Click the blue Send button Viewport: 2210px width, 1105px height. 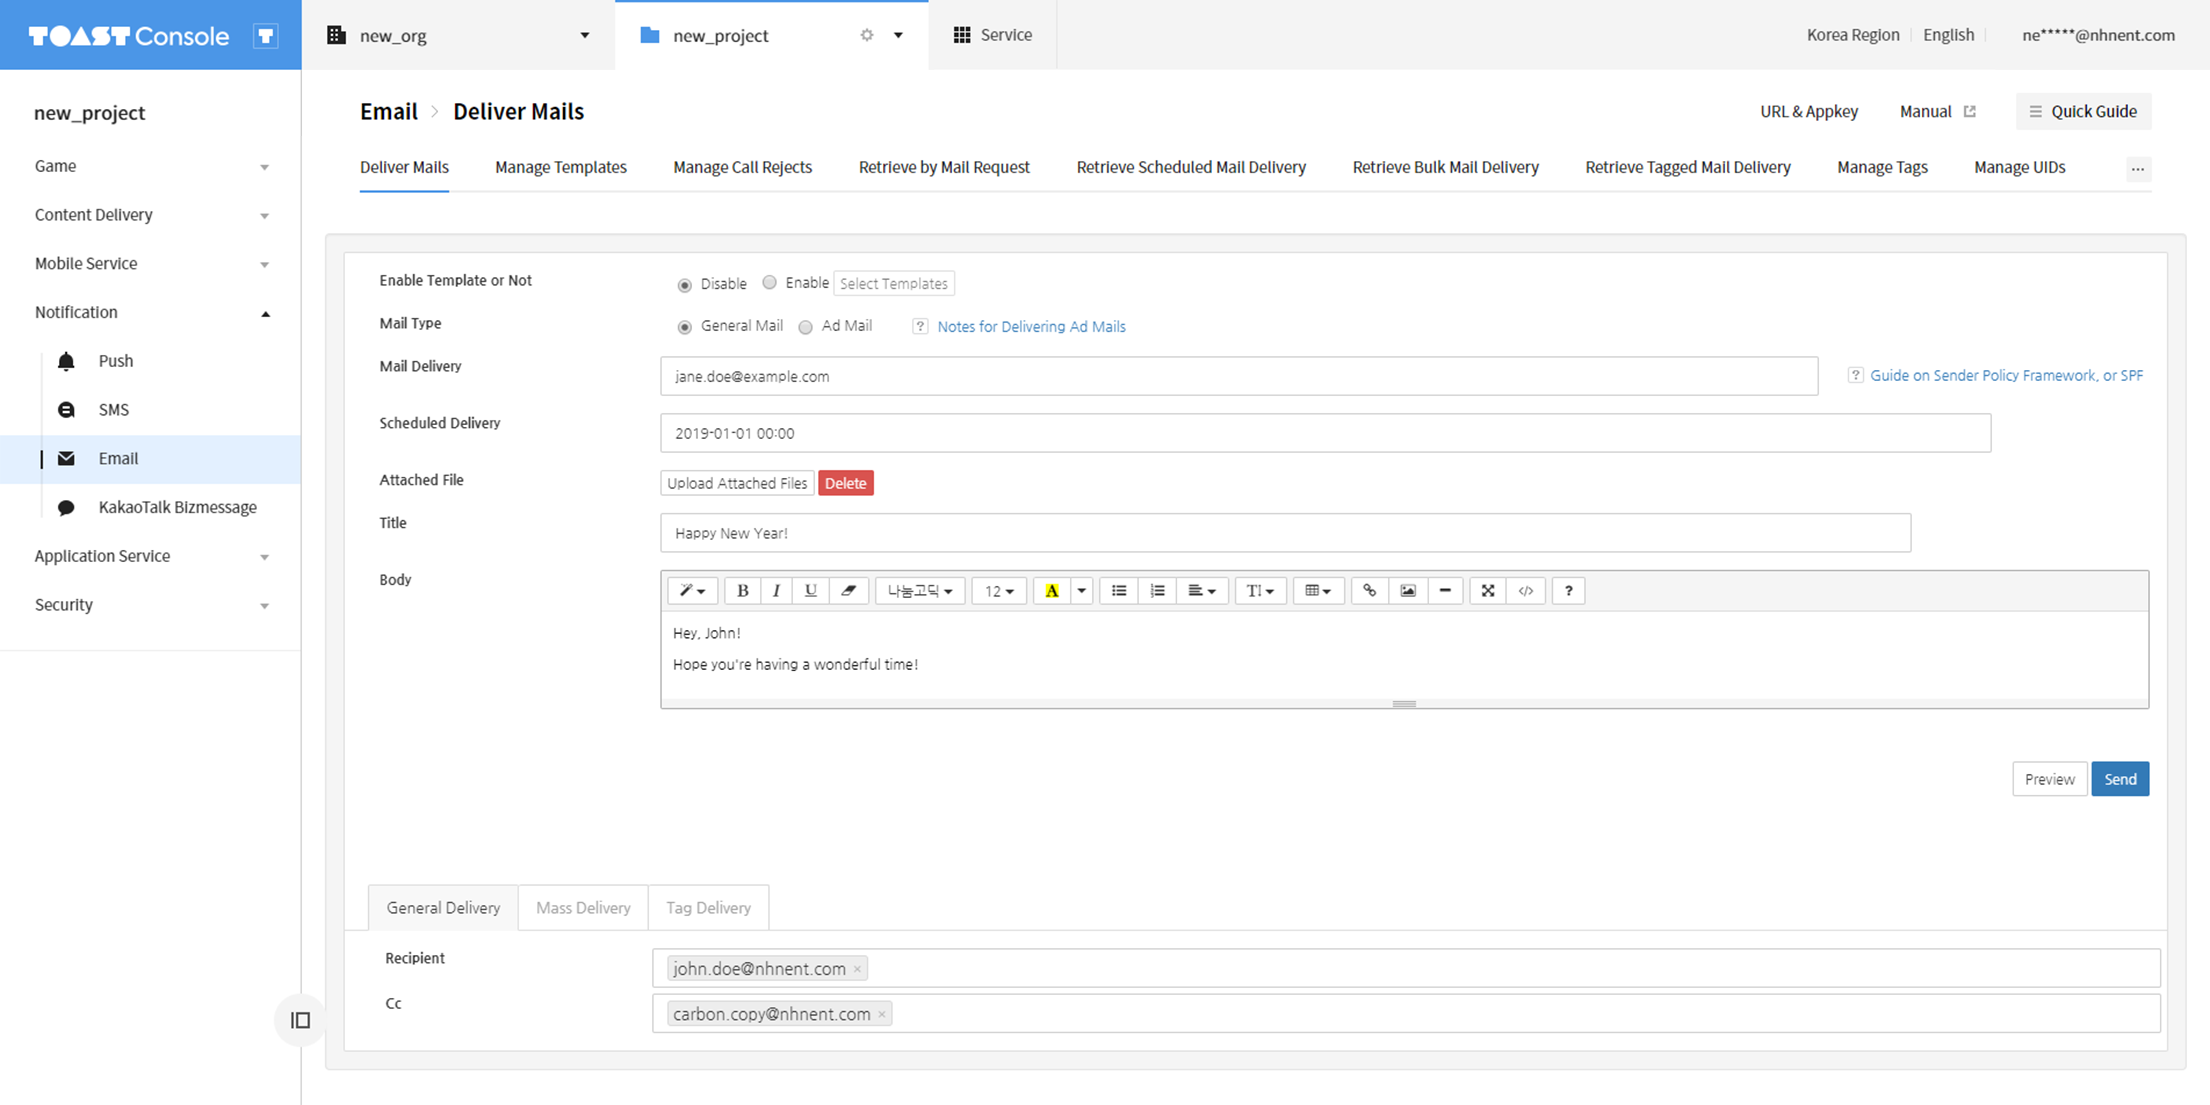tap(2119, 779)
